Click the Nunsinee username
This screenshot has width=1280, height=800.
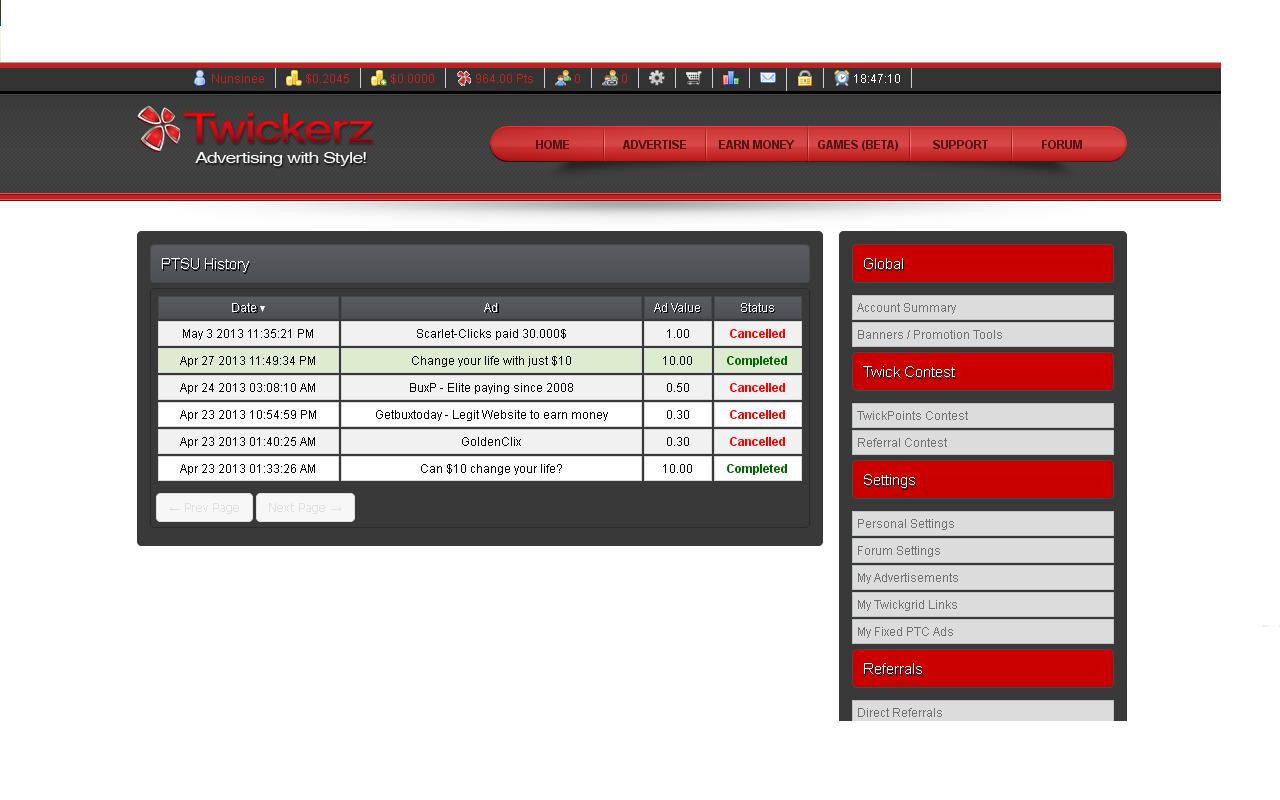point(238,79)
